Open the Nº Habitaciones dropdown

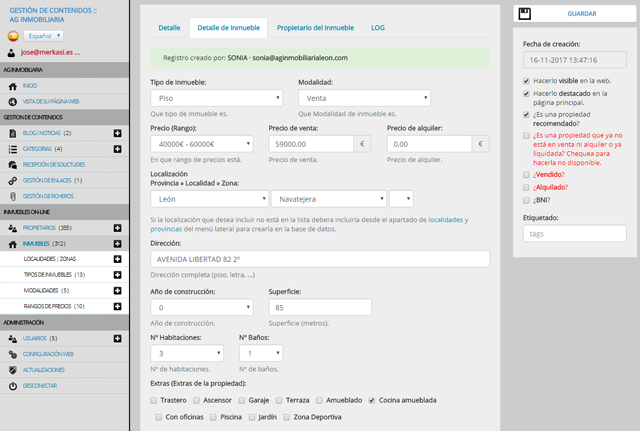[187, 353]
